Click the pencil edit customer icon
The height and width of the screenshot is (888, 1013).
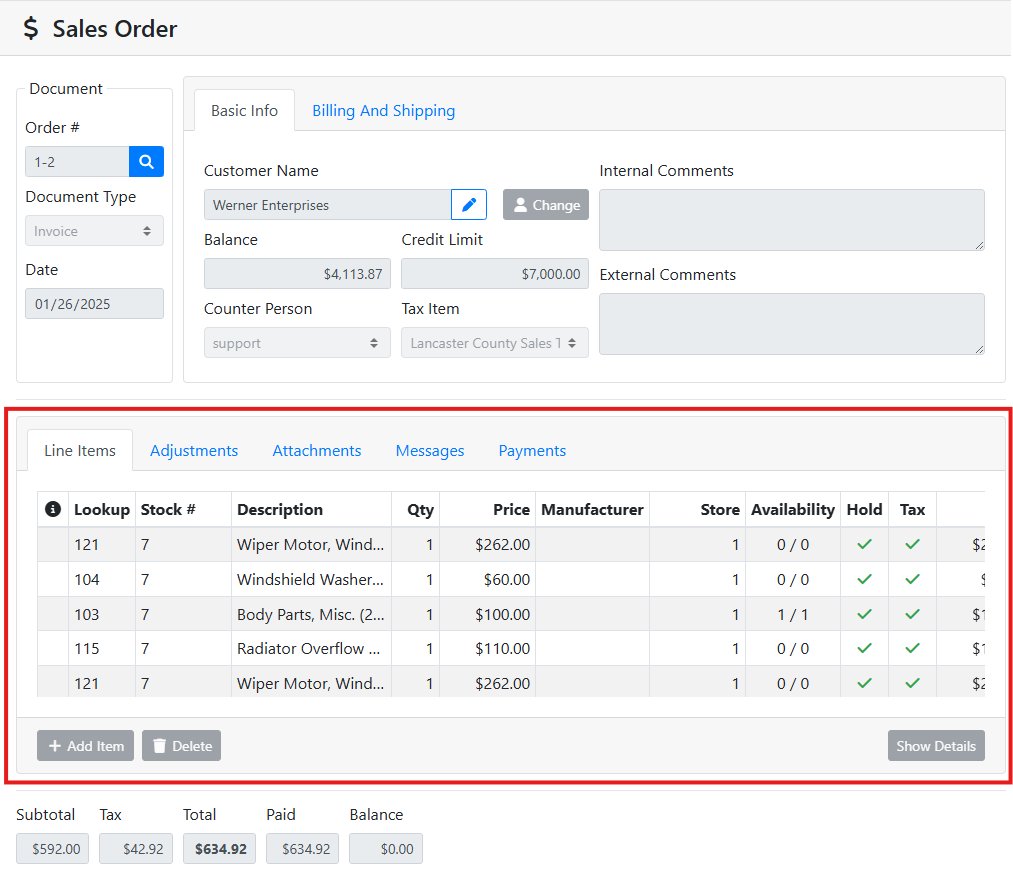click(x=469, y=205)
